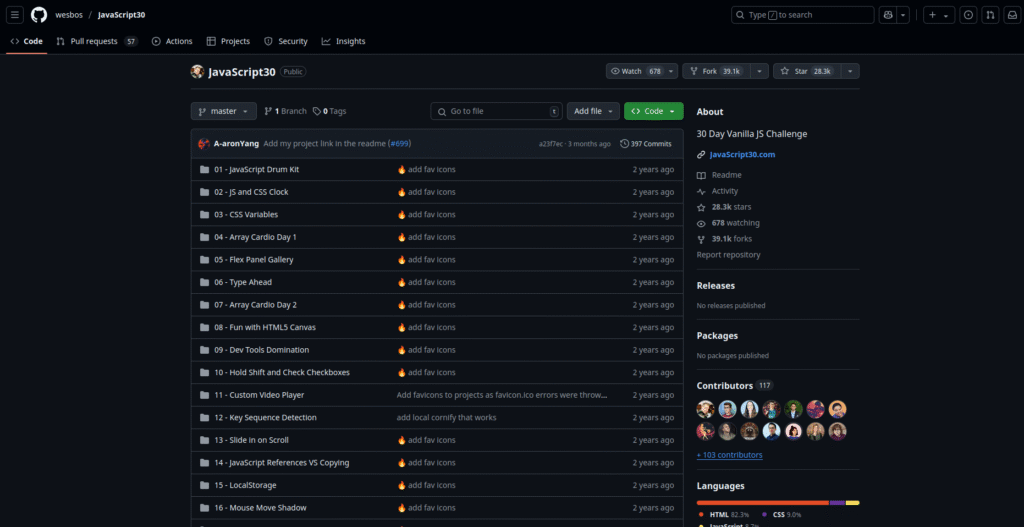Click the A-aronYang commit author avatar
Image resolution: width=1024 pixels, height=527 pixels.
coord(204,144)
